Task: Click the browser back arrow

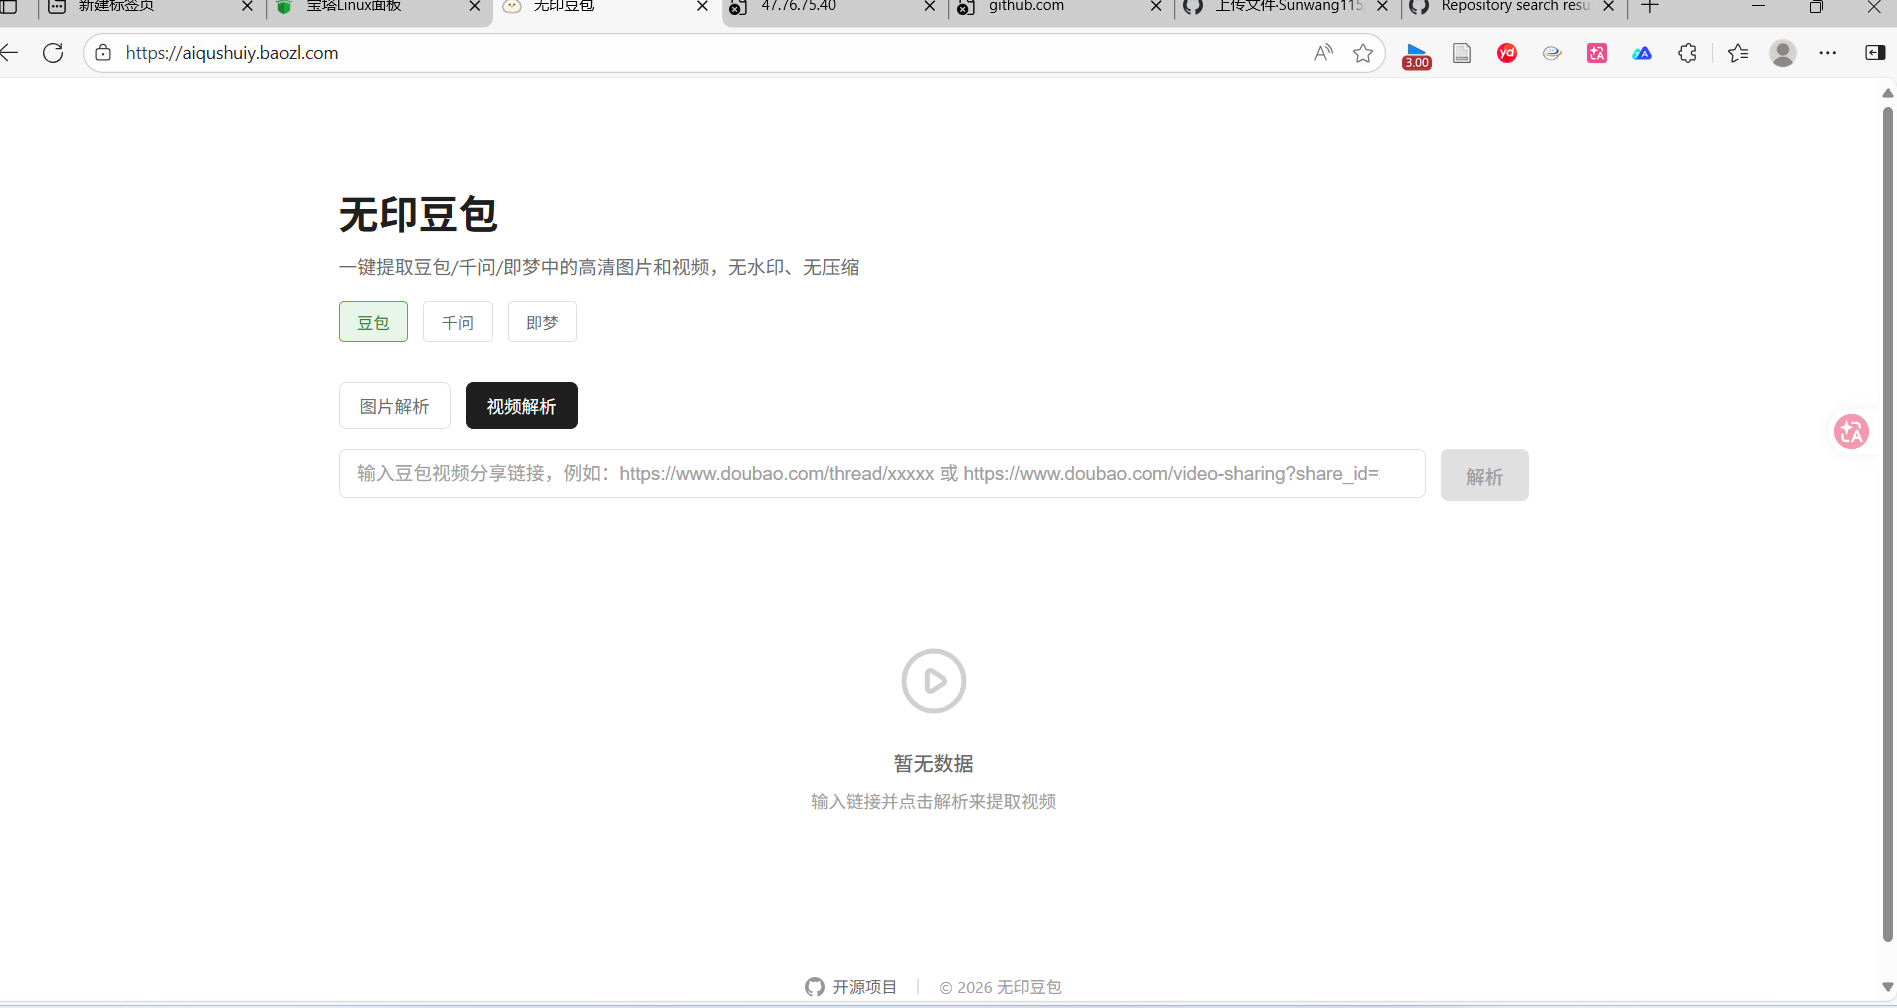Action: pos(9,53)
